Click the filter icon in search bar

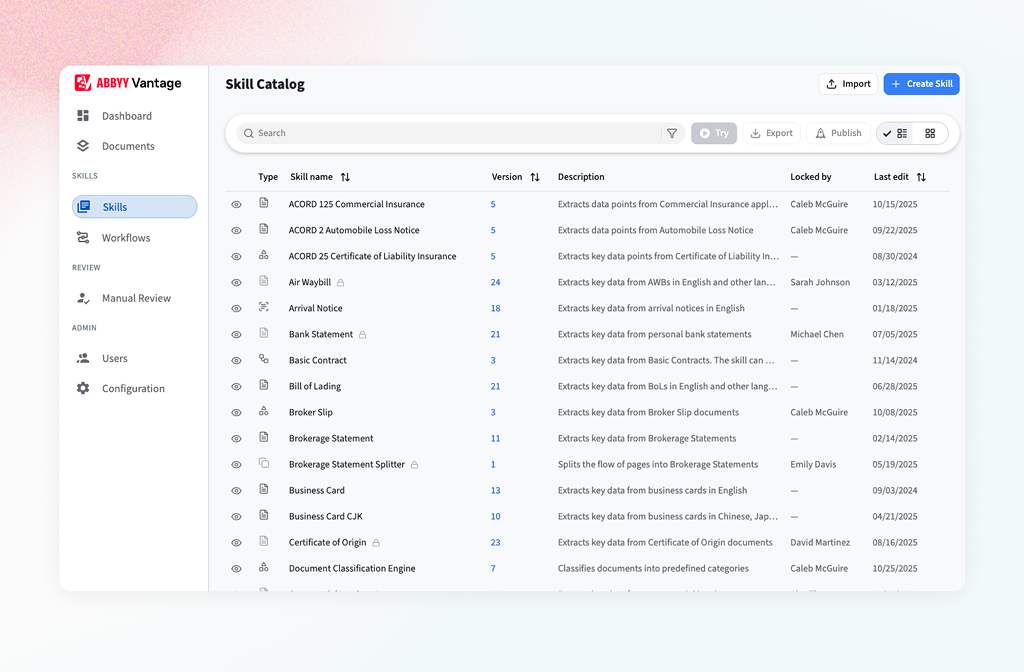point(672,133)
